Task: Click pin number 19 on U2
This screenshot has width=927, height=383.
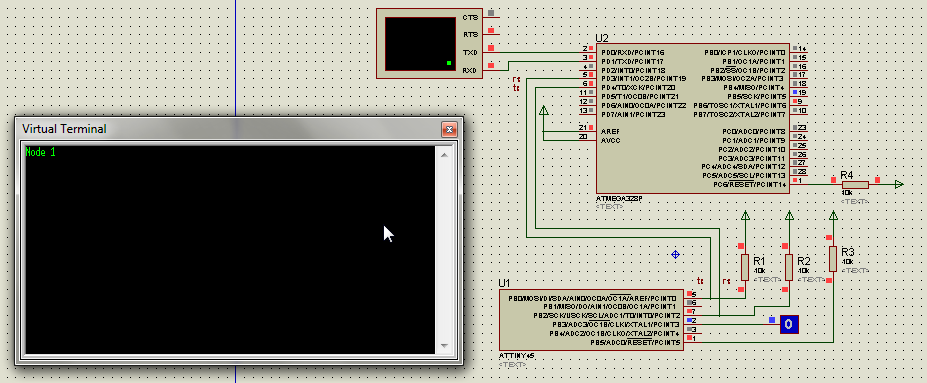Action: pos(802,92)
